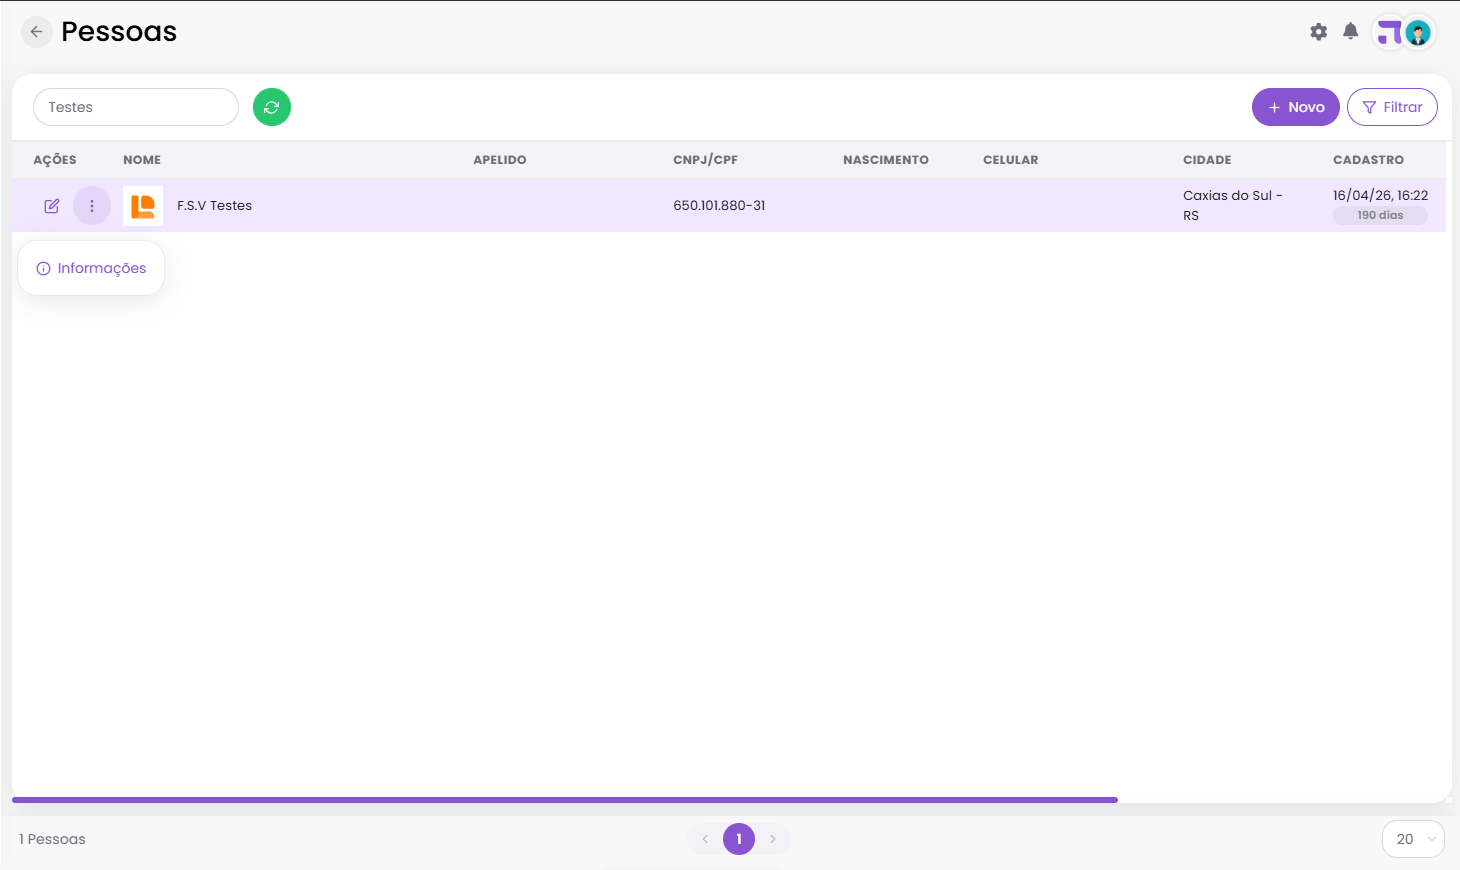Viewport: 1460px width, 870px height.
Task: Click the city Caxias do Sul - RS
Action: coord(1232,205)
